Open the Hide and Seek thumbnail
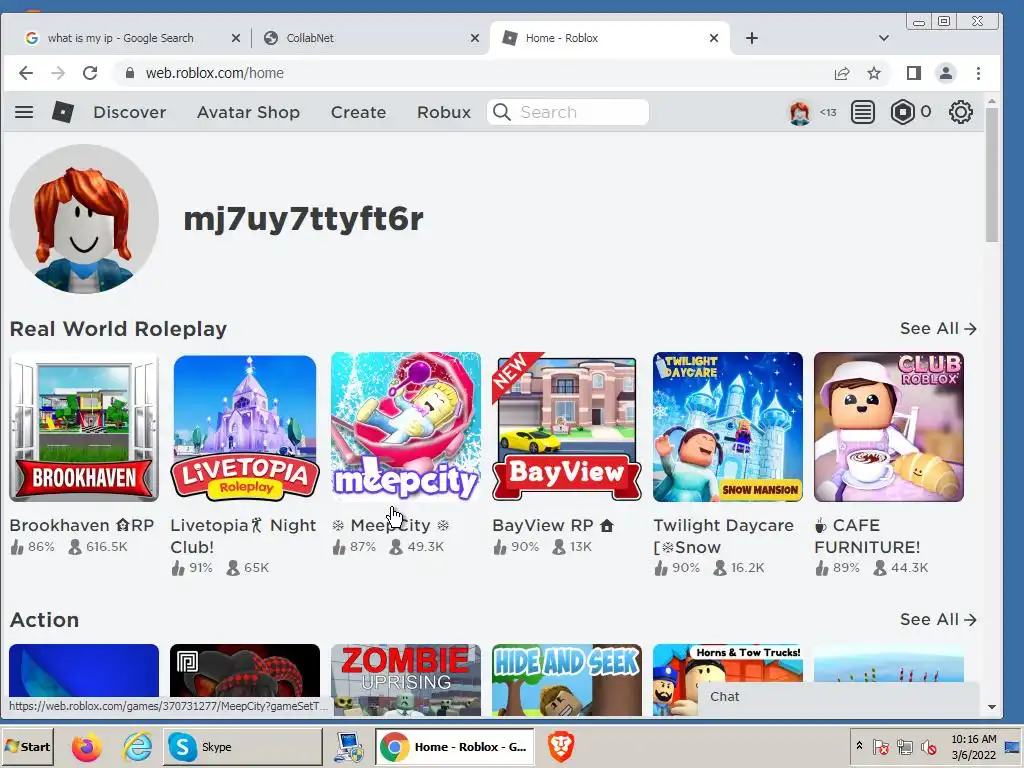Screen dimensions: 1024x768 tap(567, 679)
